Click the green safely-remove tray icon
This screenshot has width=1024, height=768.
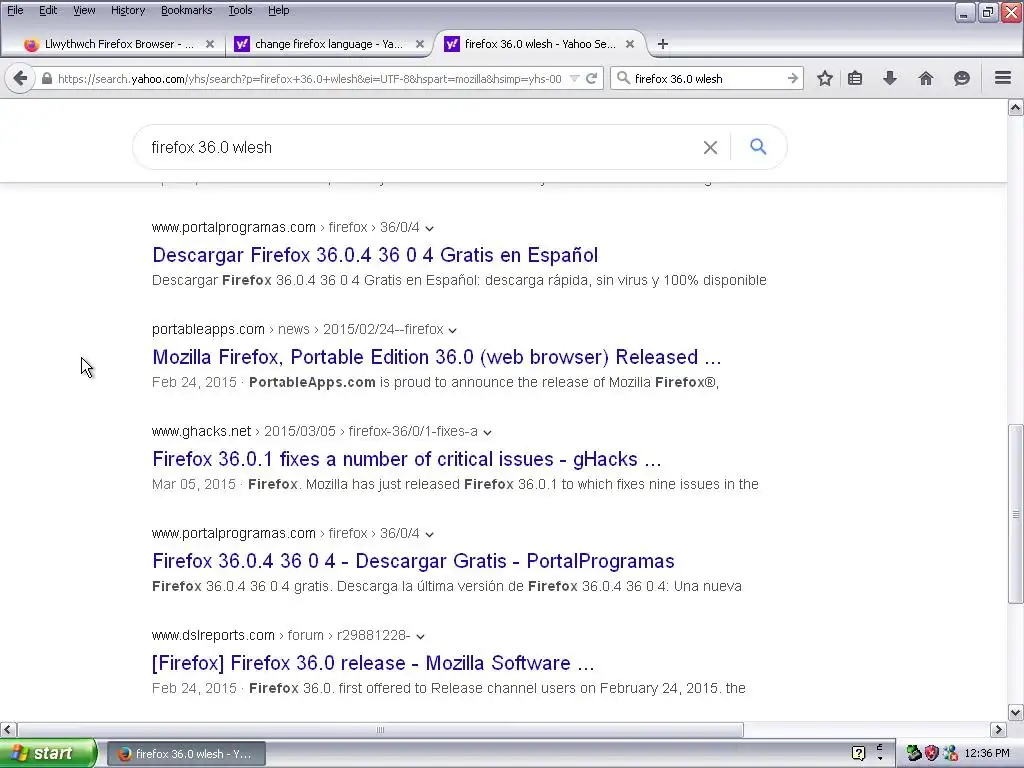point(913,753)
